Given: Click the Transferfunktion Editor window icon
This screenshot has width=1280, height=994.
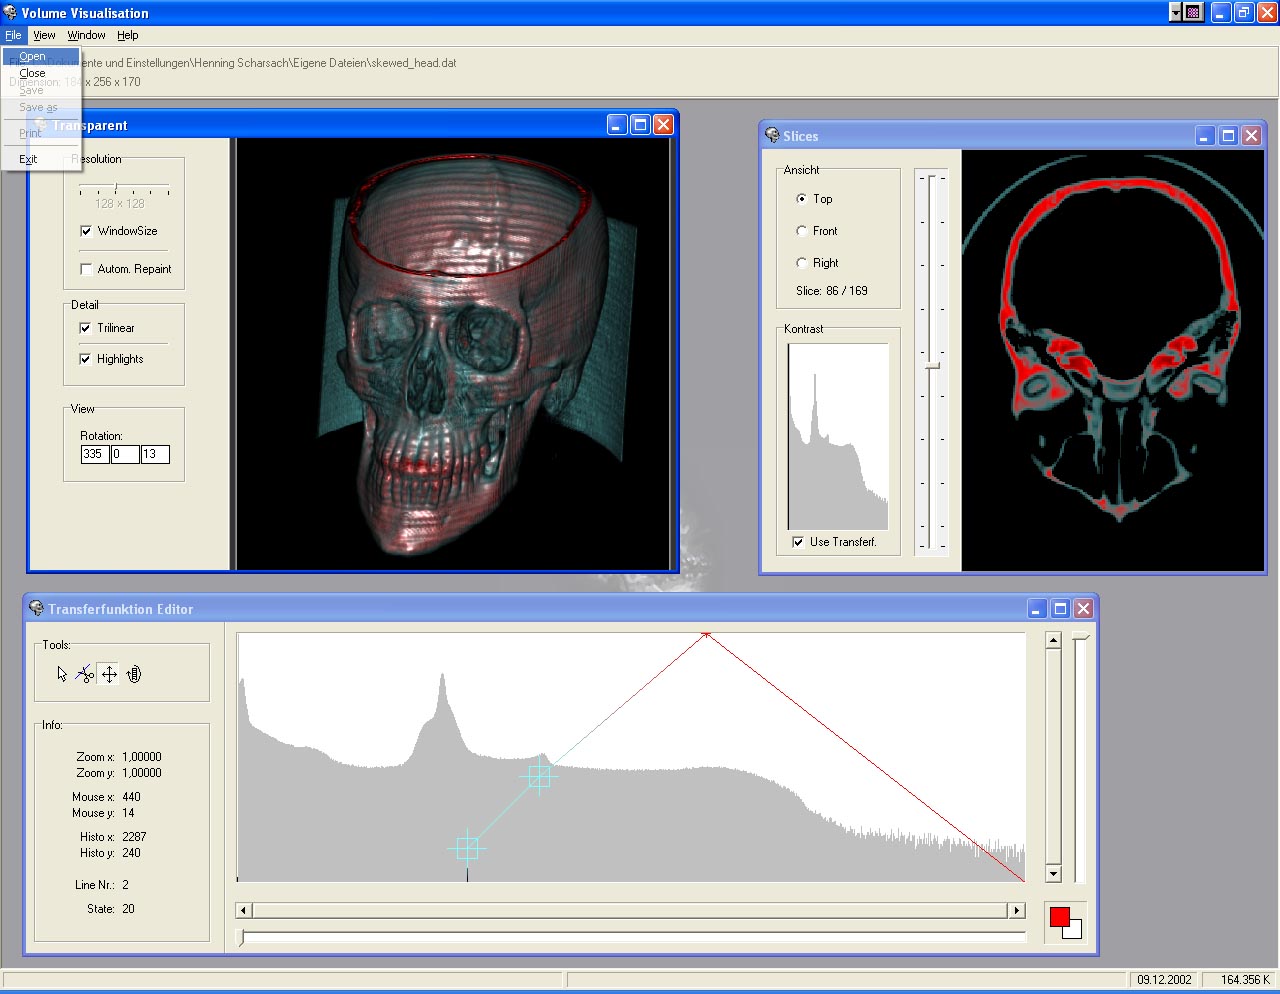Looking at the screenshot, I should (37, 609).
